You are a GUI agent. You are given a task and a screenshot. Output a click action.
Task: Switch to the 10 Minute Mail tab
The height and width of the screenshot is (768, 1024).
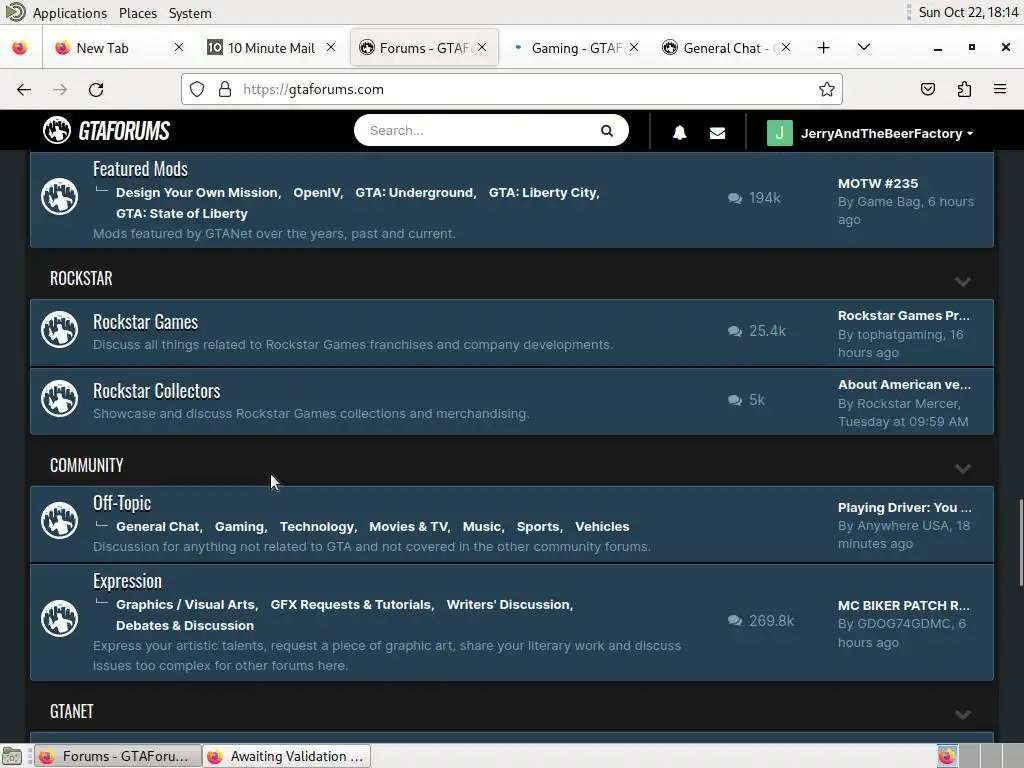click(271, 48)
